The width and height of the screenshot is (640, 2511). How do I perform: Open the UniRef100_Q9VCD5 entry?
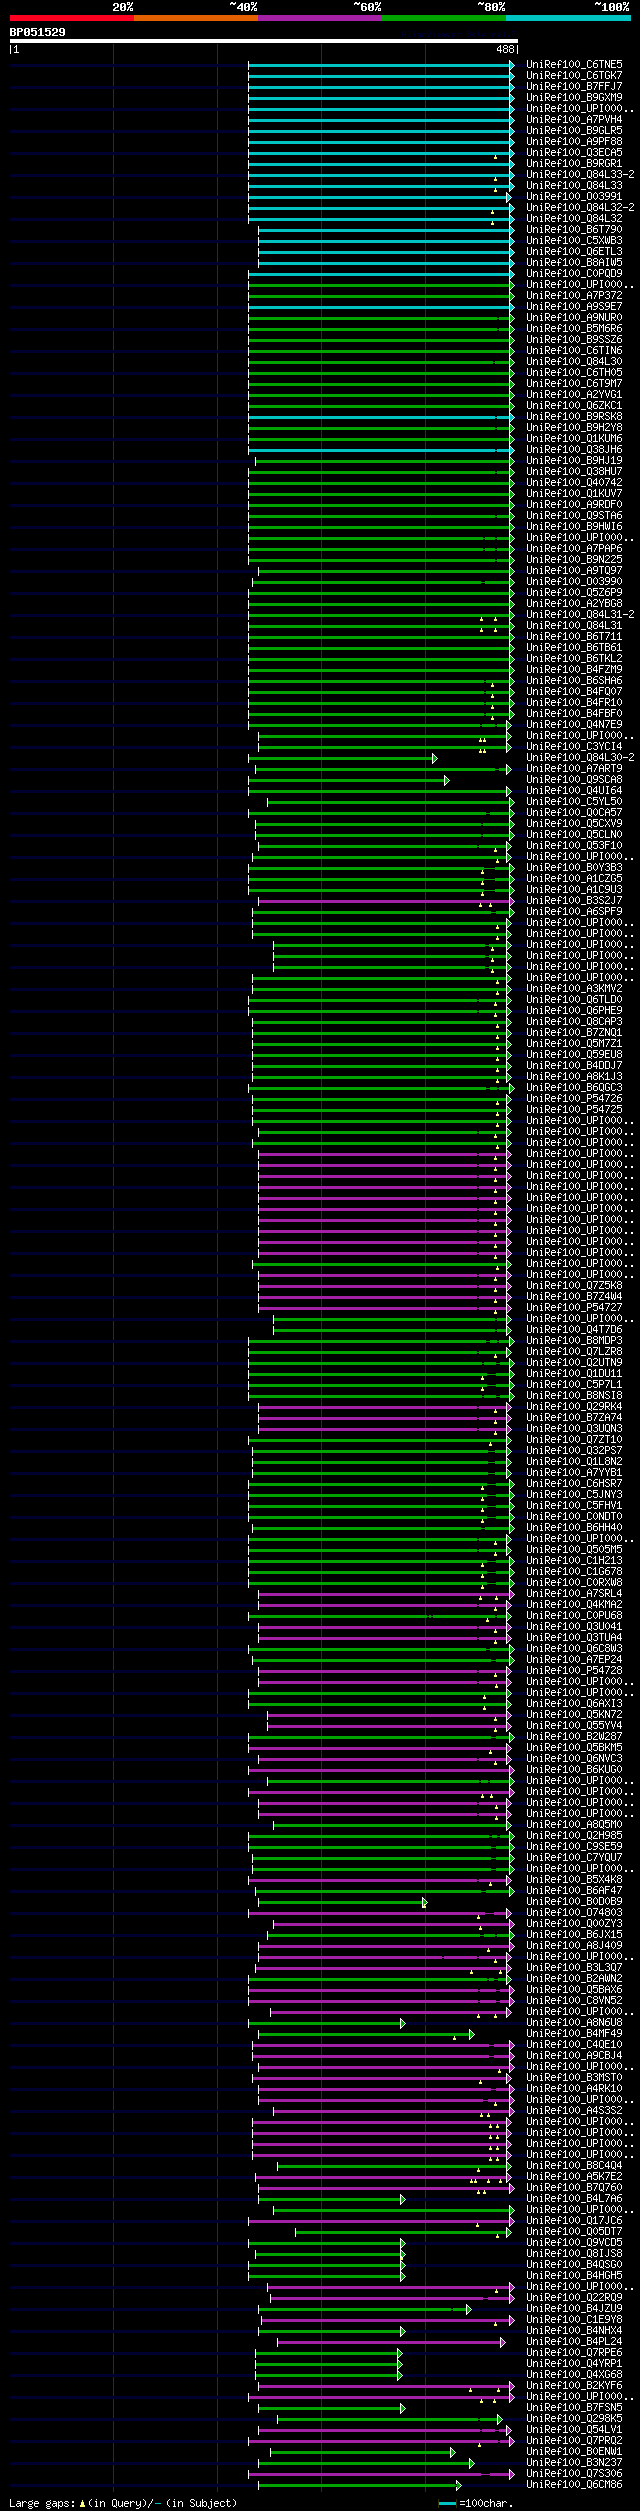tap(574, 2243)
